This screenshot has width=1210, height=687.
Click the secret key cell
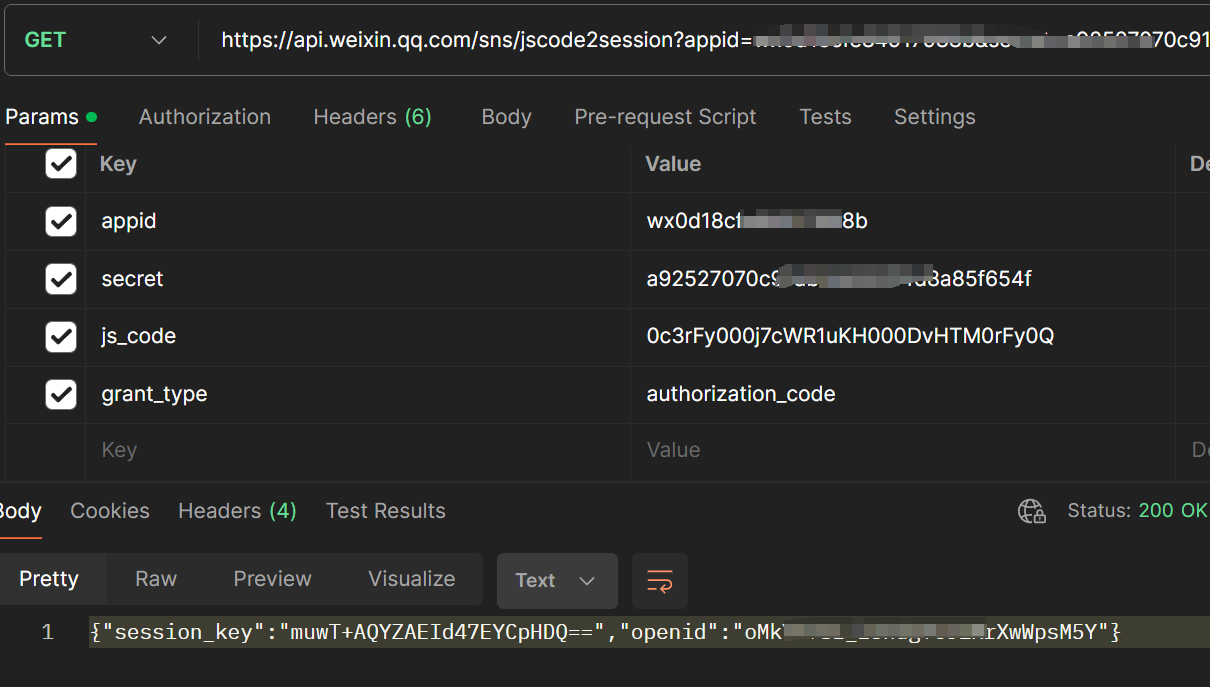(358, 279)
